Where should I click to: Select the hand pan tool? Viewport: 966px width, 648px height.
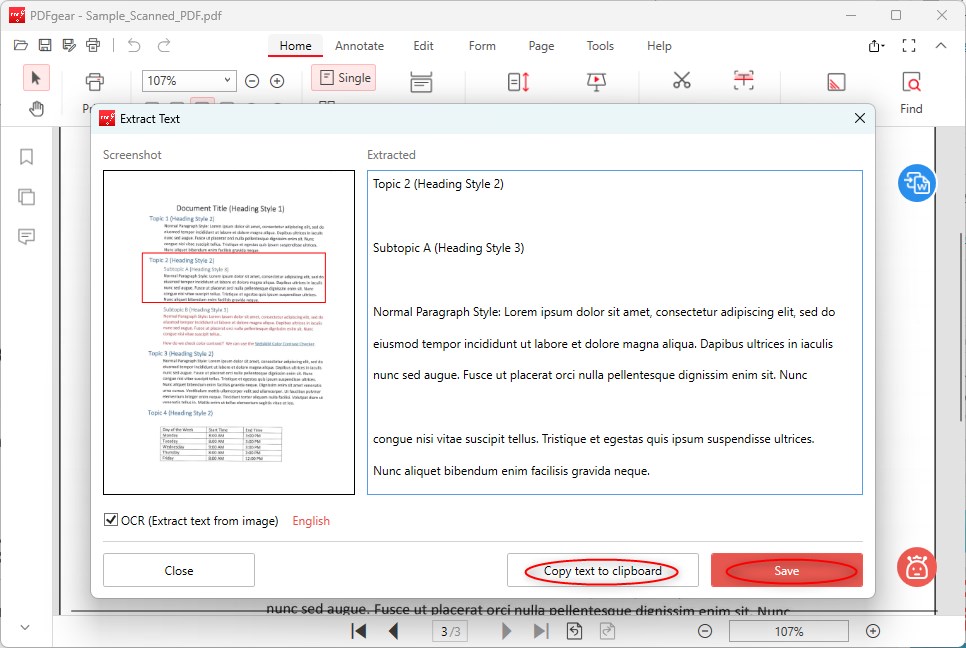37,109
